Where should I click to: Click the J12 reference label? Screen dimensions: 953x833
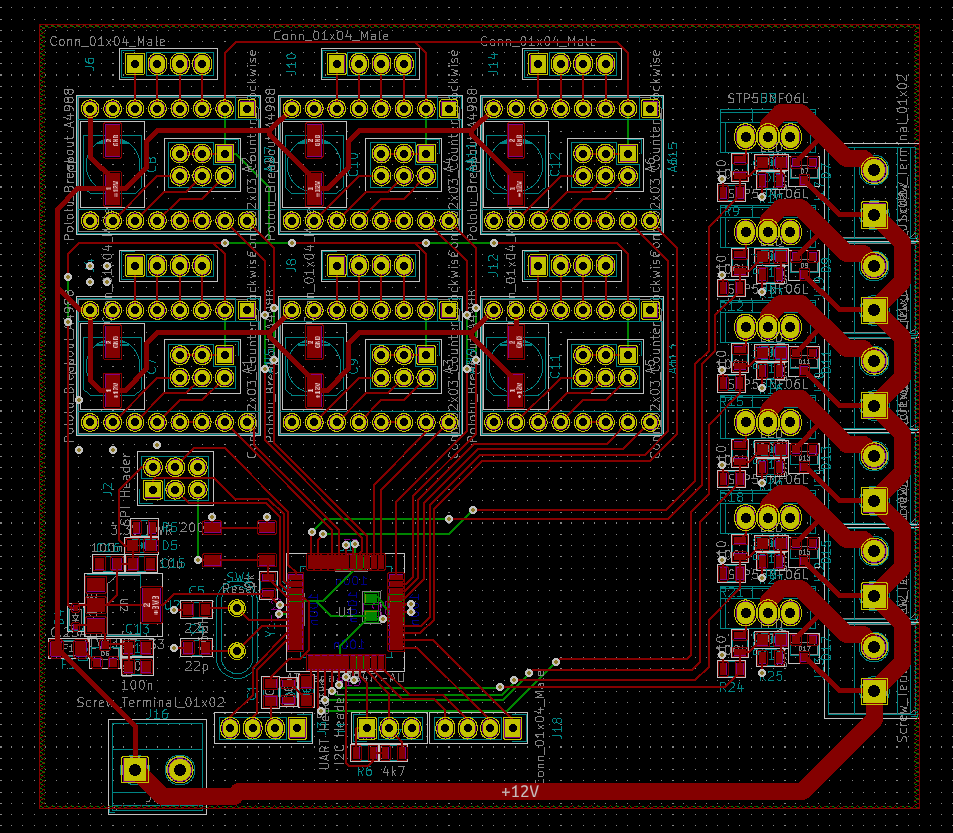[x=493, y=266]
